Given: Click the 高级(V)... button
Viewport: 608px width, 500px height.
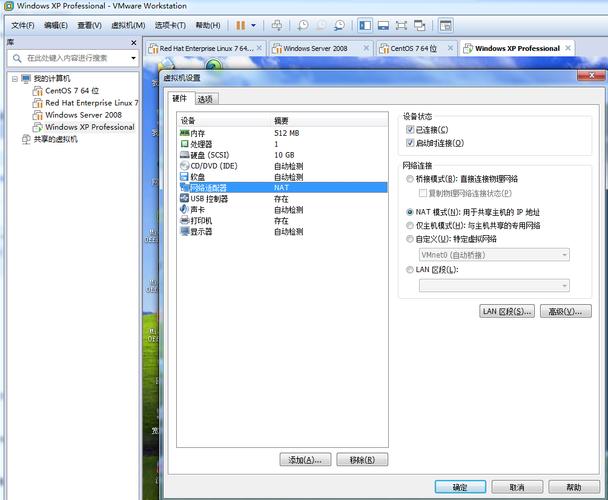Looking at the screenshot, I should [x=565, y=311].
